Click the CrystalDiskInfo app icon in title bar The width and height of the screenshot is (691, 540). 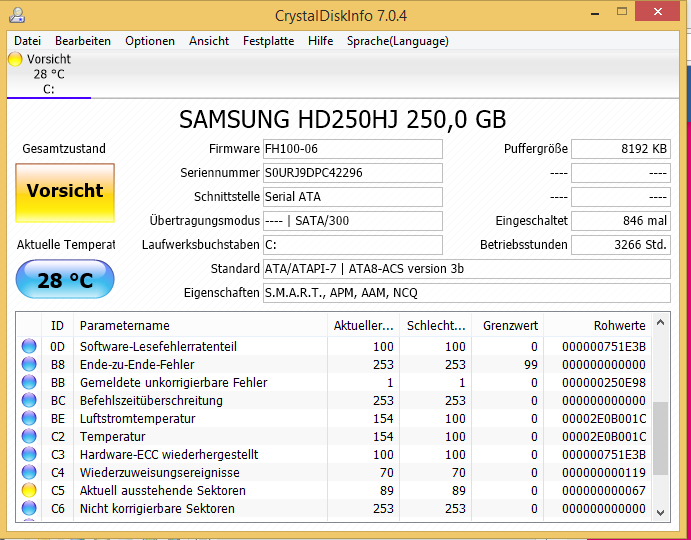17,16
